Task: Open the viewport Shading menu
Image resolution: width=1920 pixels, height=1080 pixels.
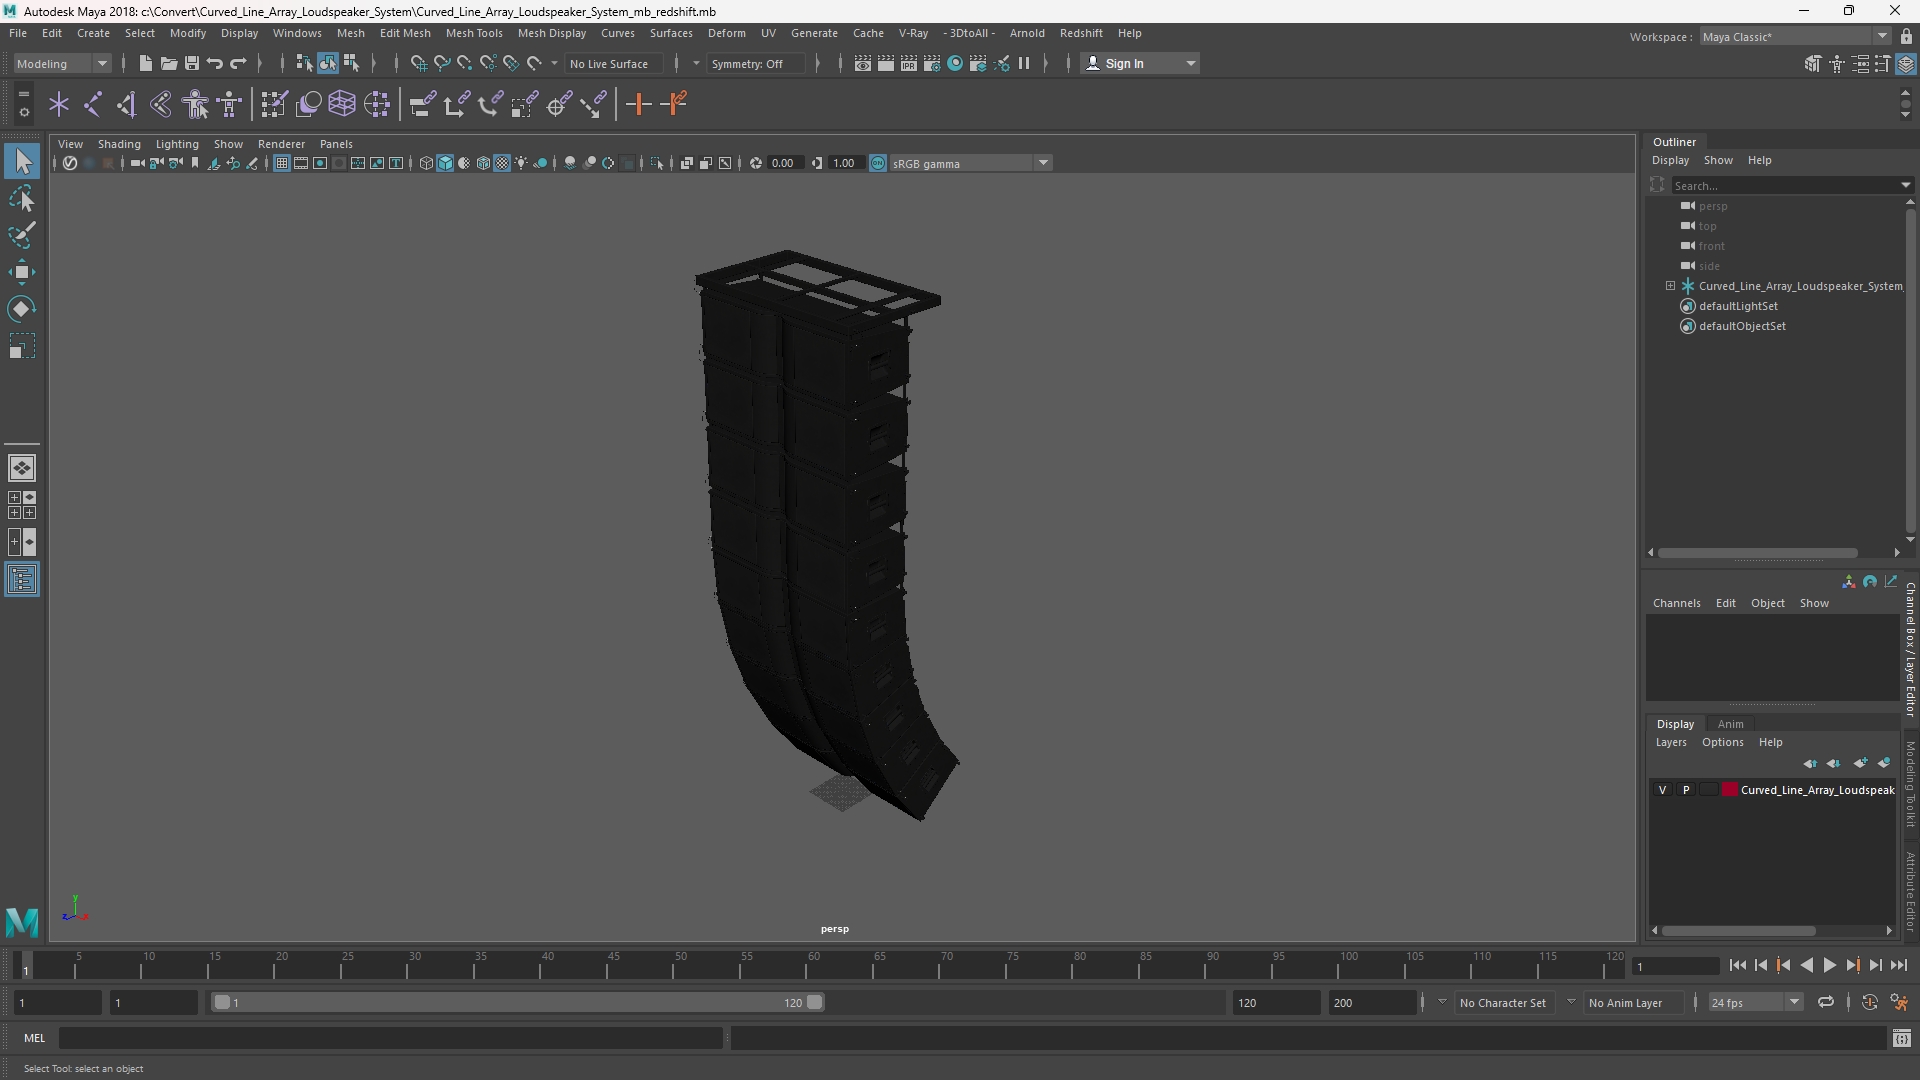Action: pos(119,144)
